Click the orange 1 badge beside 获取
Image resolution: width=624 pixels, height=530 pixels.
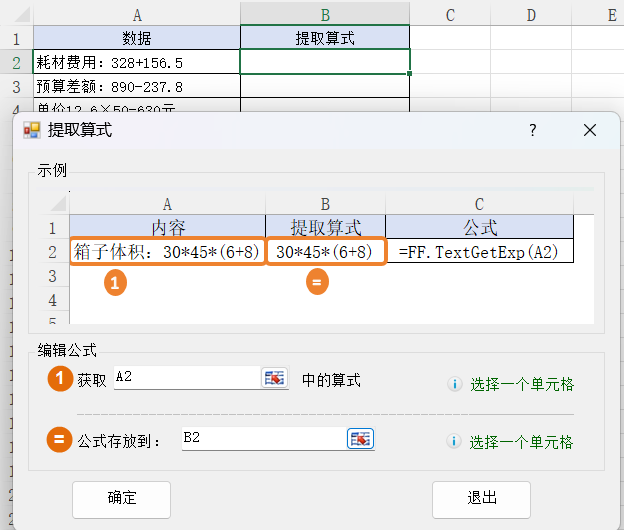pyautogui.click(x=61, y=379)
